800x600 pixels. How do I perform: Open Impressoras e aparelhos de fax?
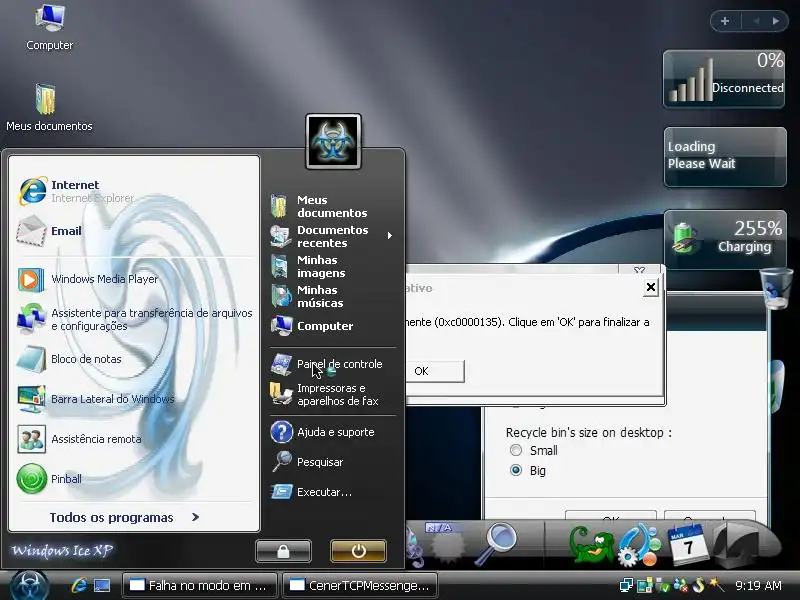point(325,394)
